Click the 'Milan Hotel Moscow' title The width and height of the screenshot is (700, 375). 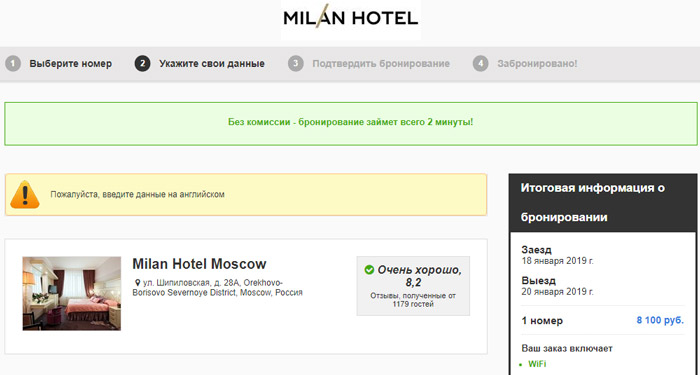coord(199,264)
